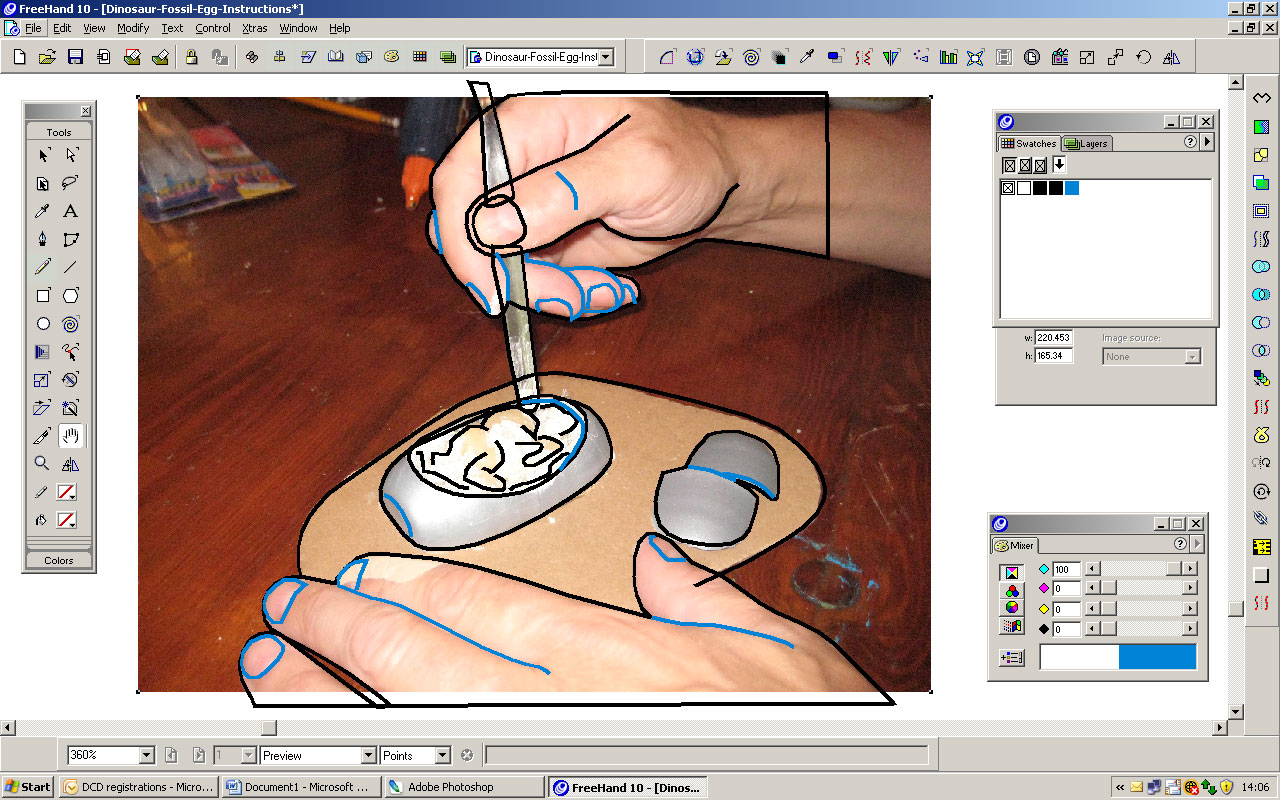This screenshot has width=1280, height=800.
Task: Select the Ellipse tool
Action: coord(43,323)
